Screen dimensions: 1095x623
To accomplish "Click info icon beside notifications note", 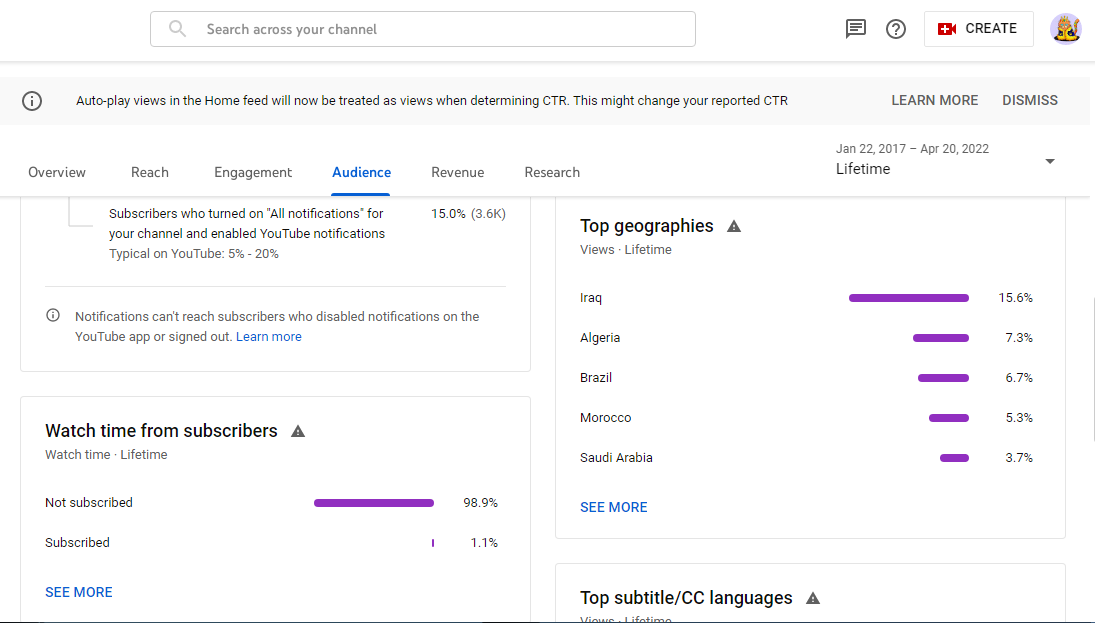I will click(x=53, y=316).
